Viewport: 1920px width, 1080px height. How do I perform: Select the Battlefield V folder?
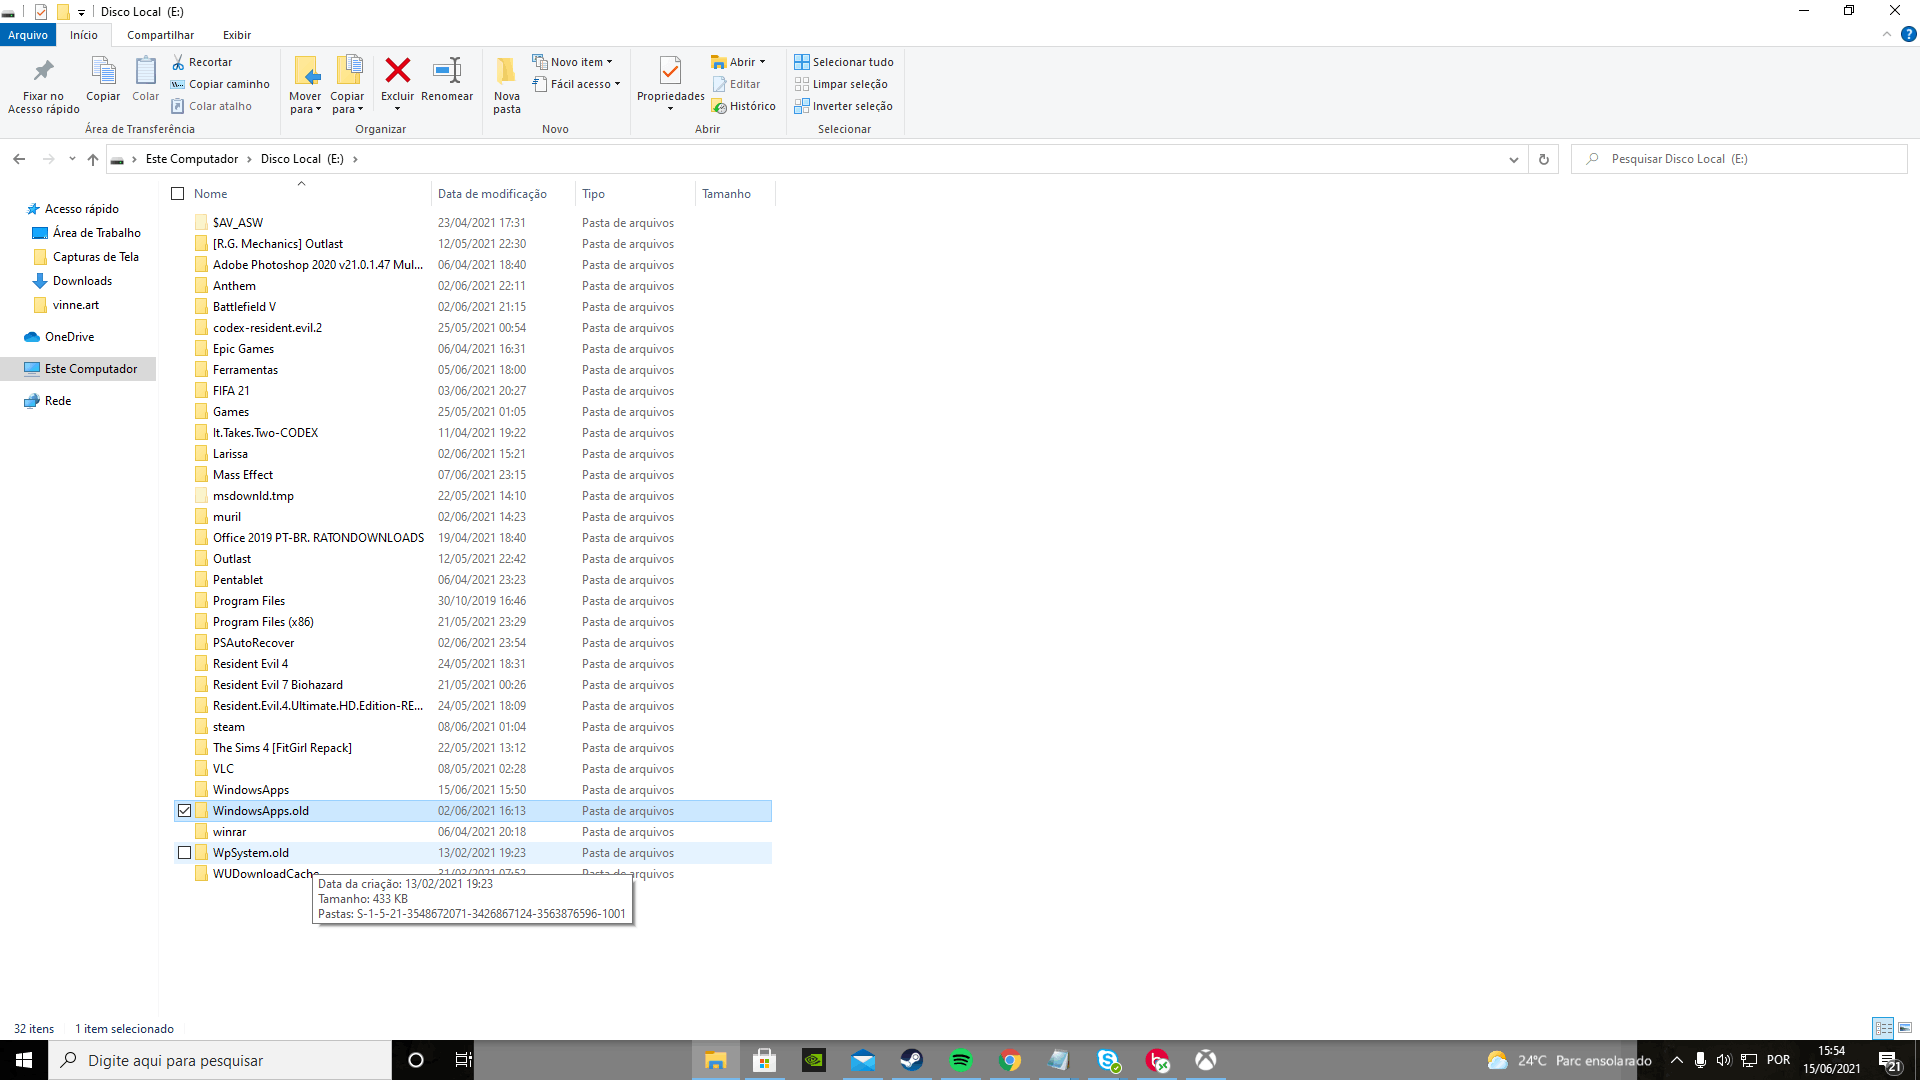pos(243,307)
